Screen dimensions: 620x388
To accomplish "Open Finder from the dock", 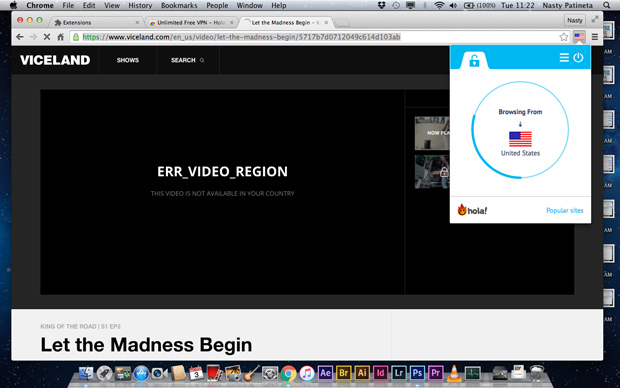I will click(86, 373).
